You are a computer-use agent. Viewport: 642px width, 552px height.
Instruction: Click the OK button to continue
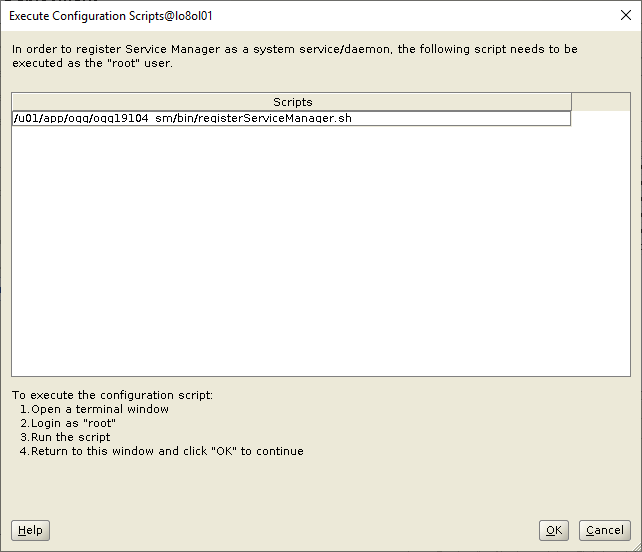(553, 530)
